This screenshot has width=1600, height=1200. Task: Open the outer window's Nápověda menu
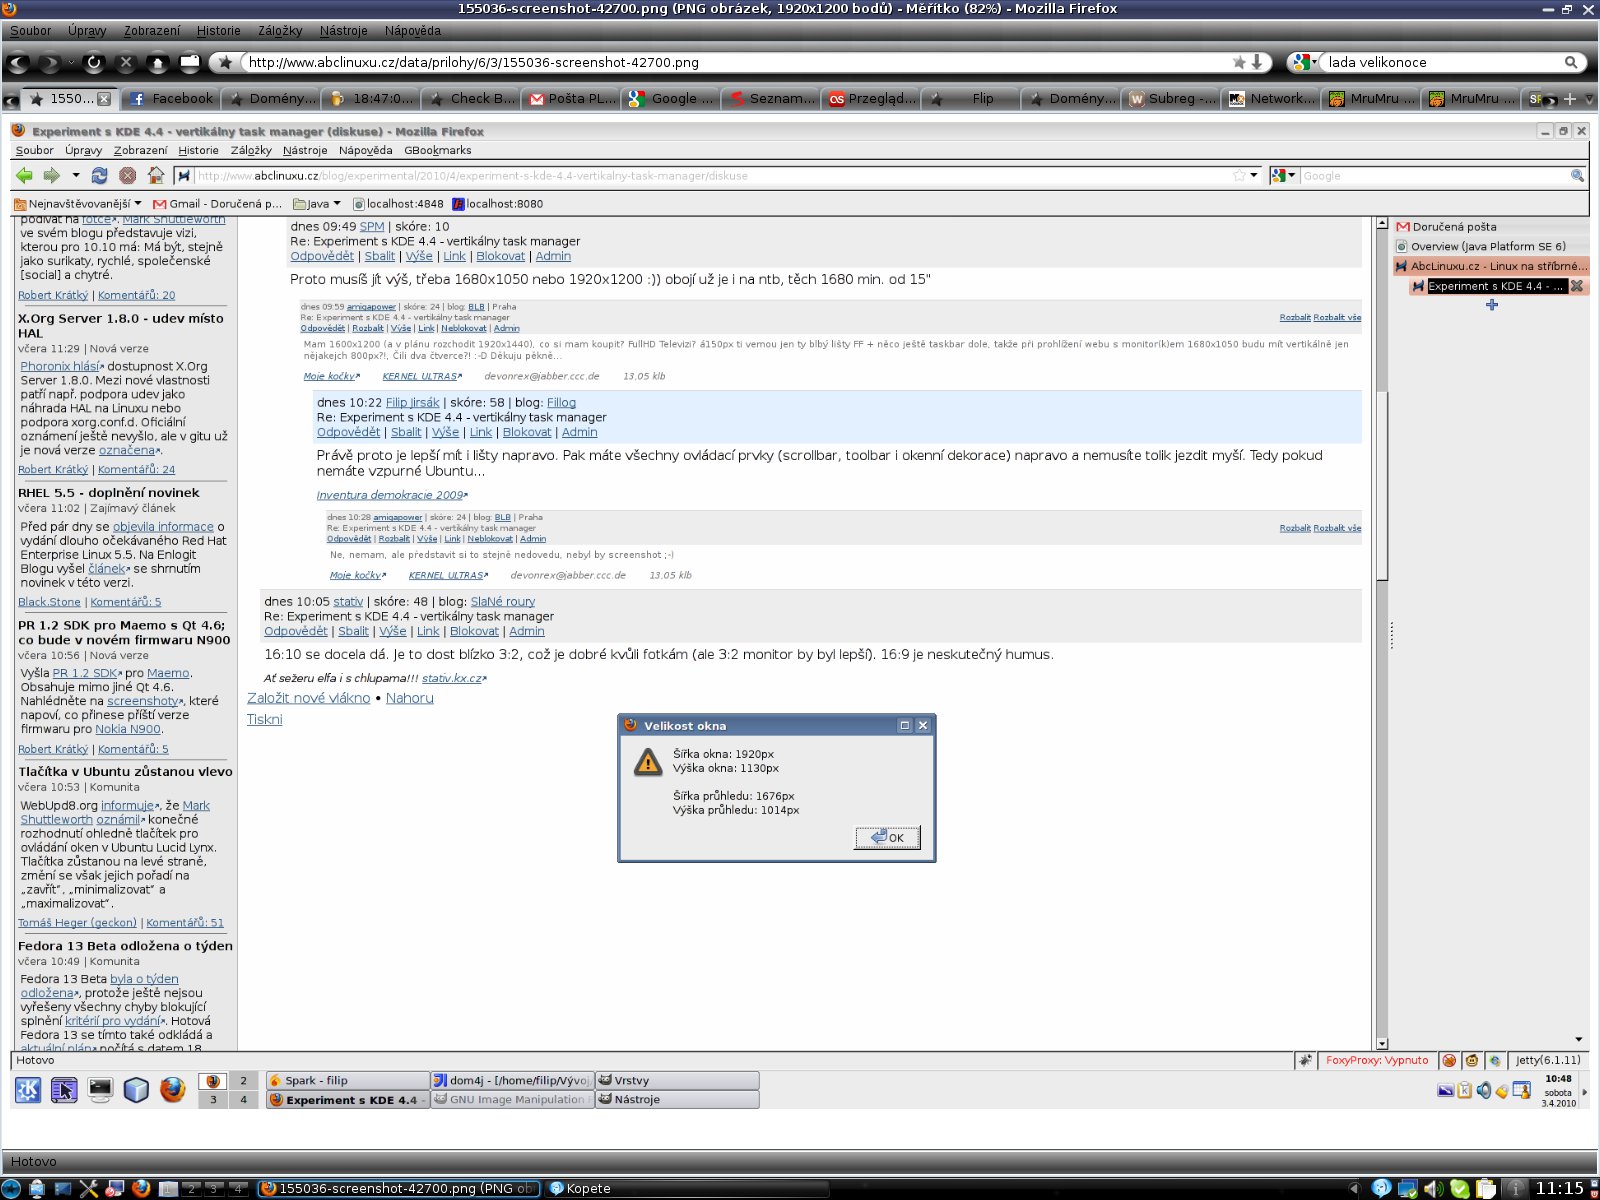click(x=412, y=31)
